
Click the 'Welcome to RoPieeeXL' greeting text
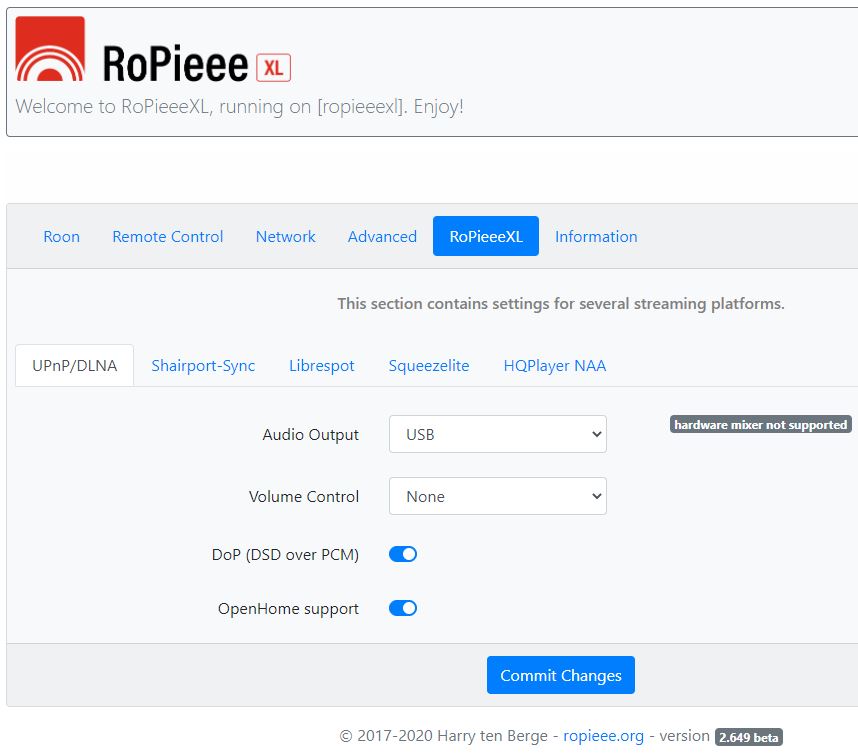pos(240,106)
